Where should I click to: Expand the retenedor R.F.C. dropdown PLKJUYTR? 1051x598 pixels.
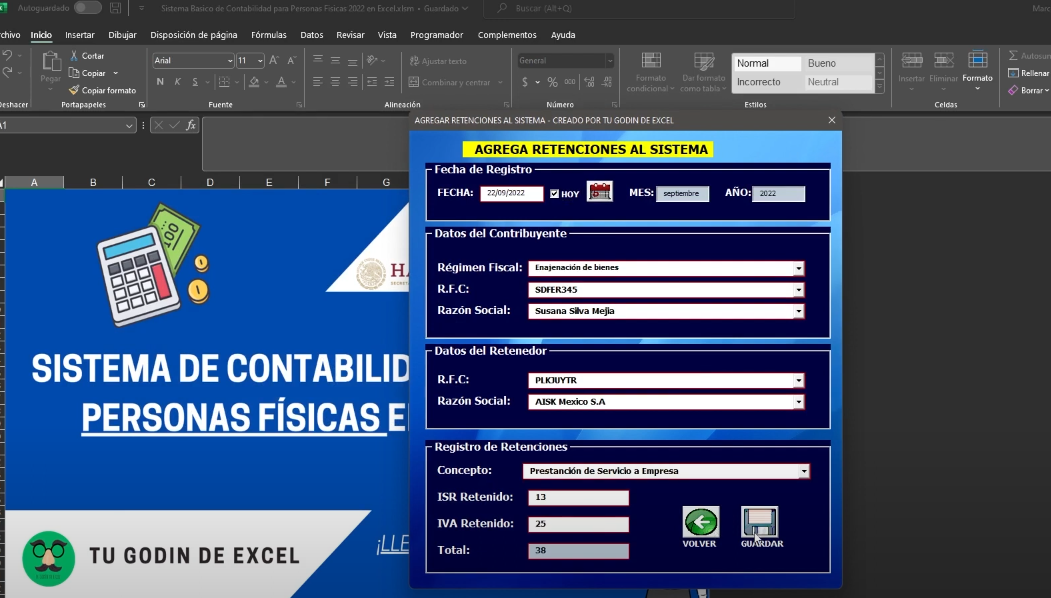coord(798,380)
